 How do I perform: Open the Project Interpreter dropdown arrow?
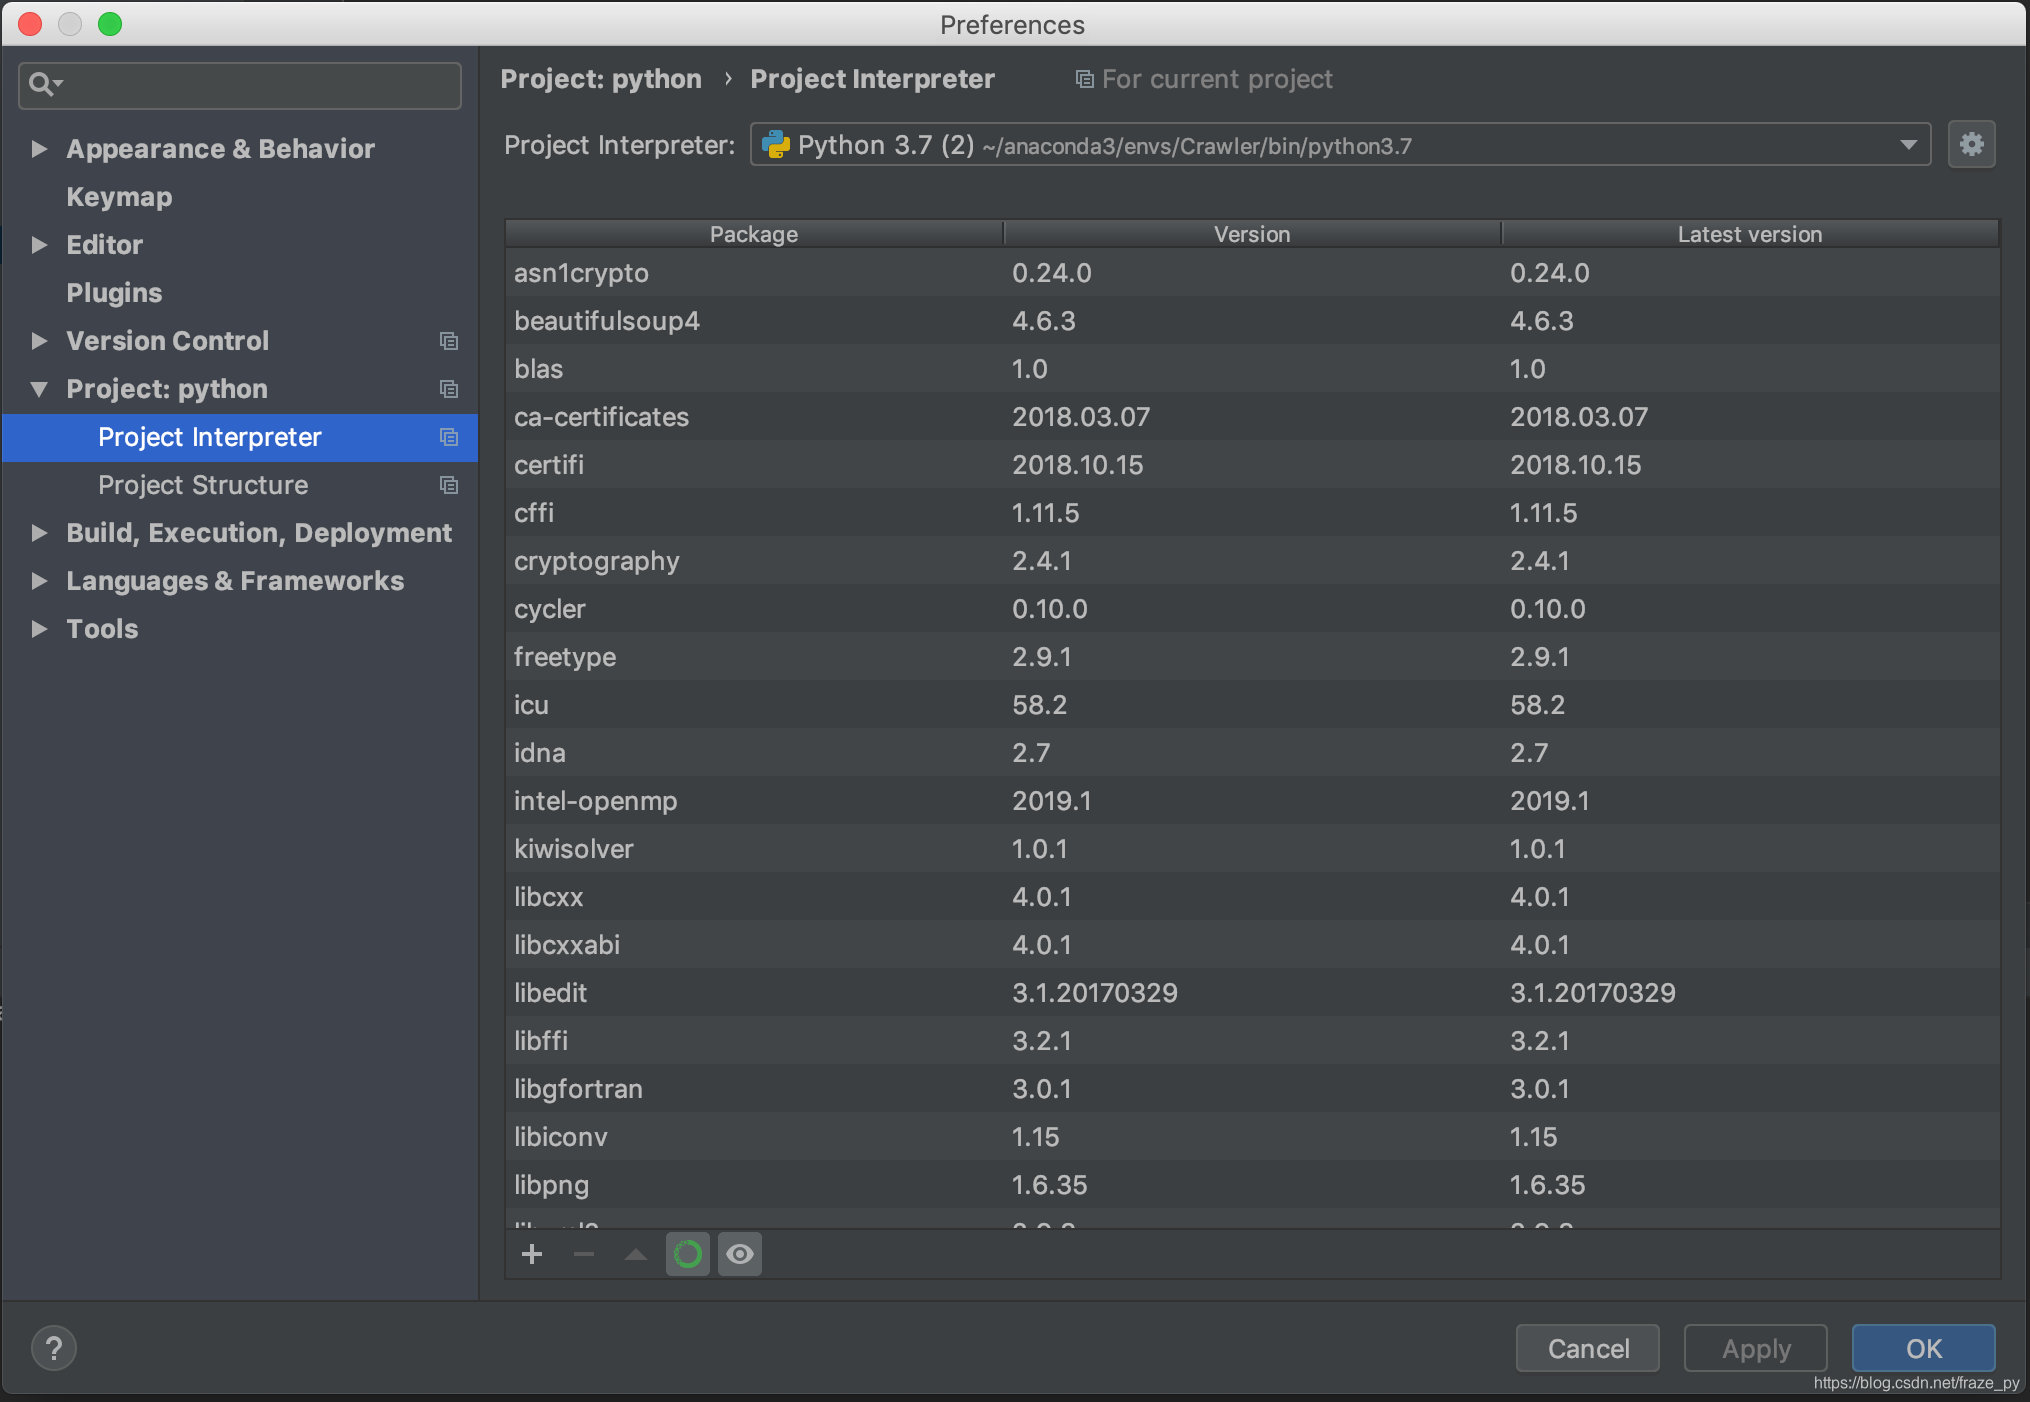1908,145
